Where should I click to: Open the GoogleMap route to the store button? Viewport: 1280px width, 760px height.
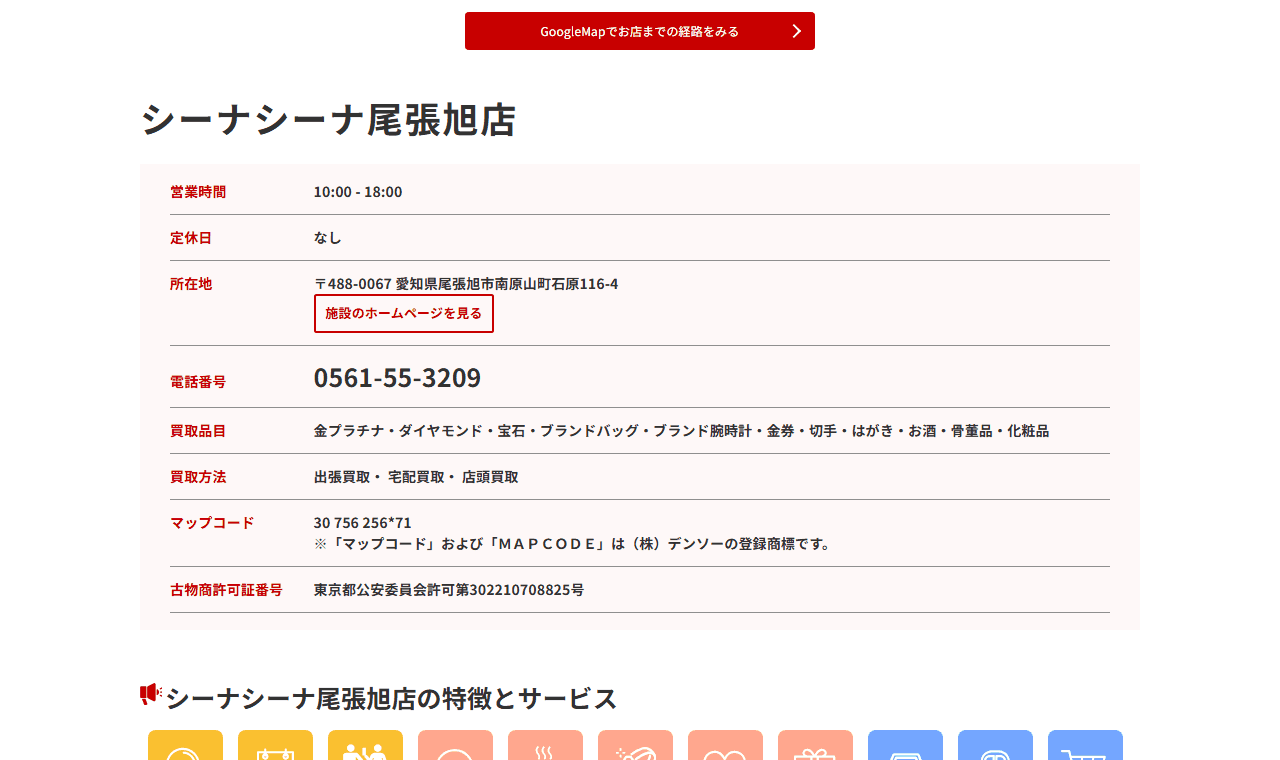point(640,31)
